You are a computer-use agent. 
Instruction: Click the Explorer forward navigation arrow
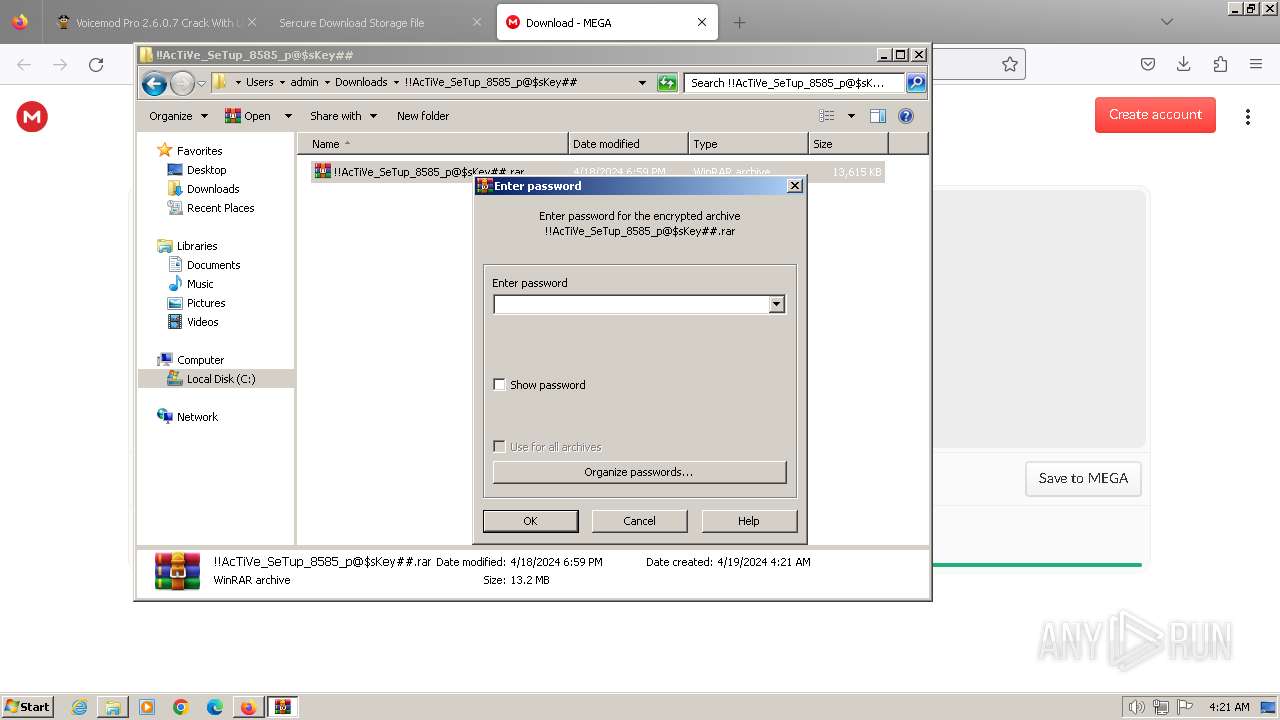[182, 83]
